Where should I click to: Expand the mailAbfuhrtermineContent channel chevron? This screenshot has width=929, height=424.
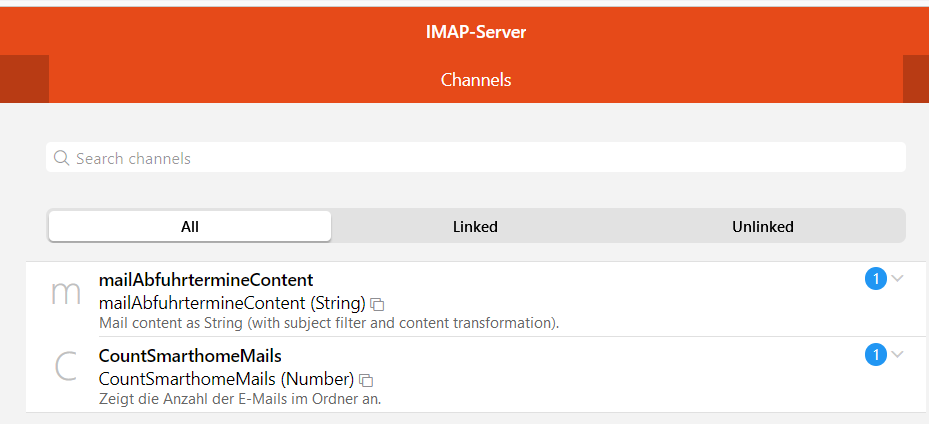tap(897, 279)
